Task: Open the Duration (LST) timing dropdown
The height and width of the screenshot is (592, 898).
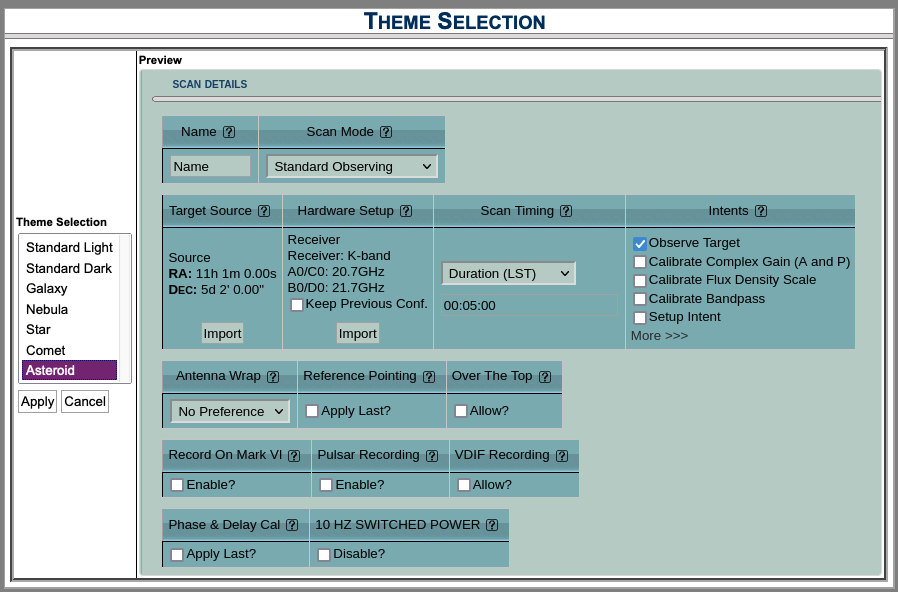Action: coord(508,273)
